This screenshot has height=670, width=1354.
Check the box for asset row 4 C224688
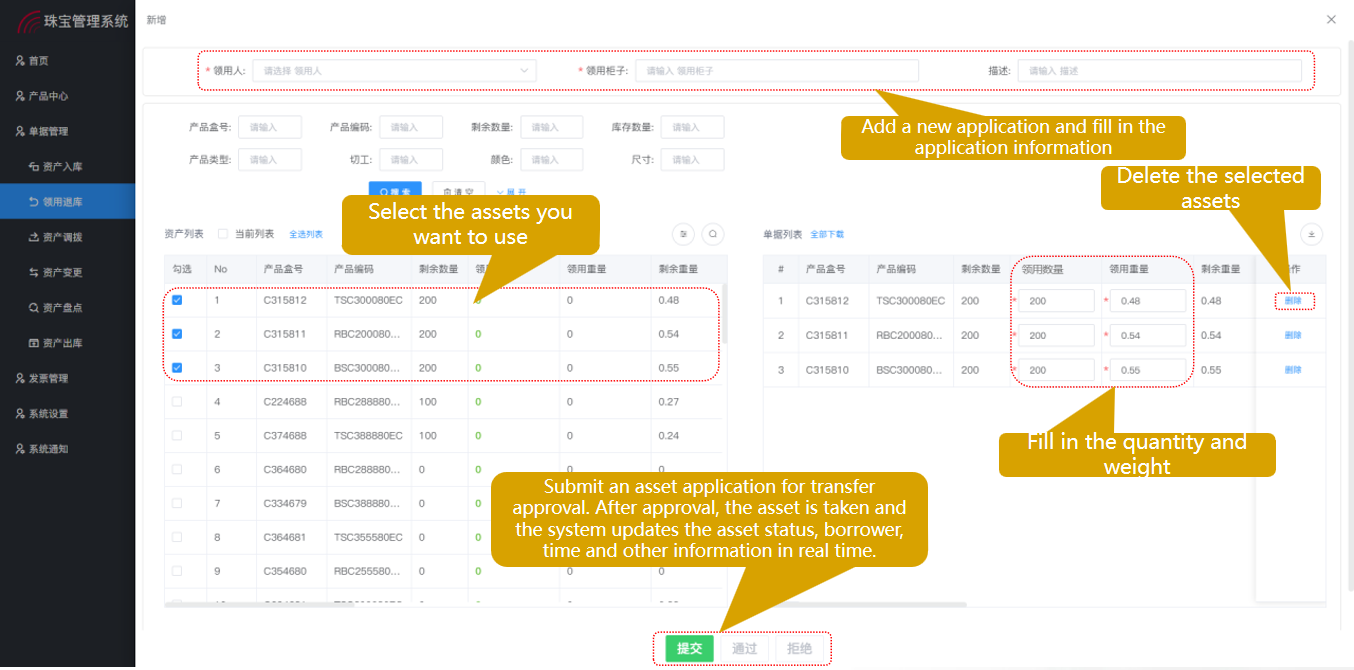pyautogui.click(x=177, y=402)
